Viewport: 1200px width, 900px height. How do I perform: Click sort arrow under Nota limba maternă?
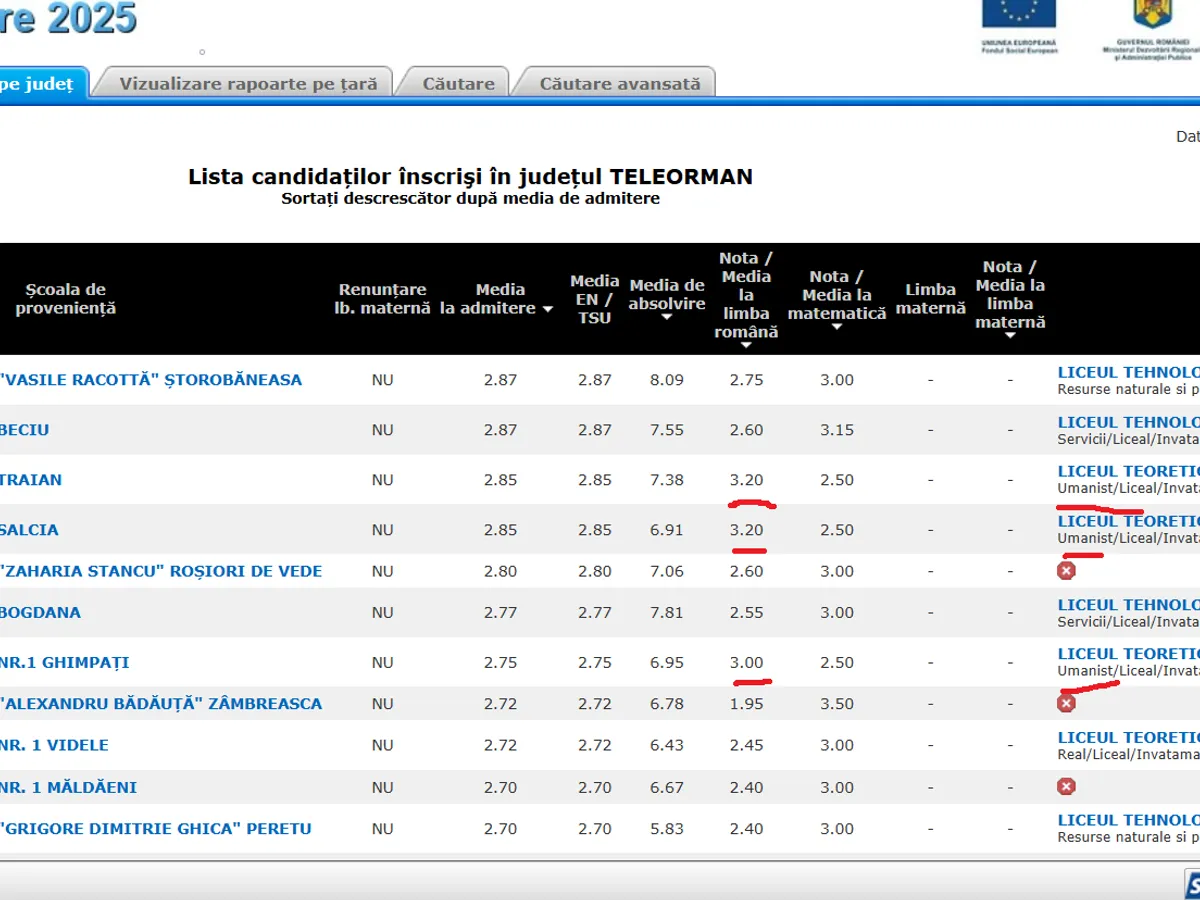coord(1010,335)
